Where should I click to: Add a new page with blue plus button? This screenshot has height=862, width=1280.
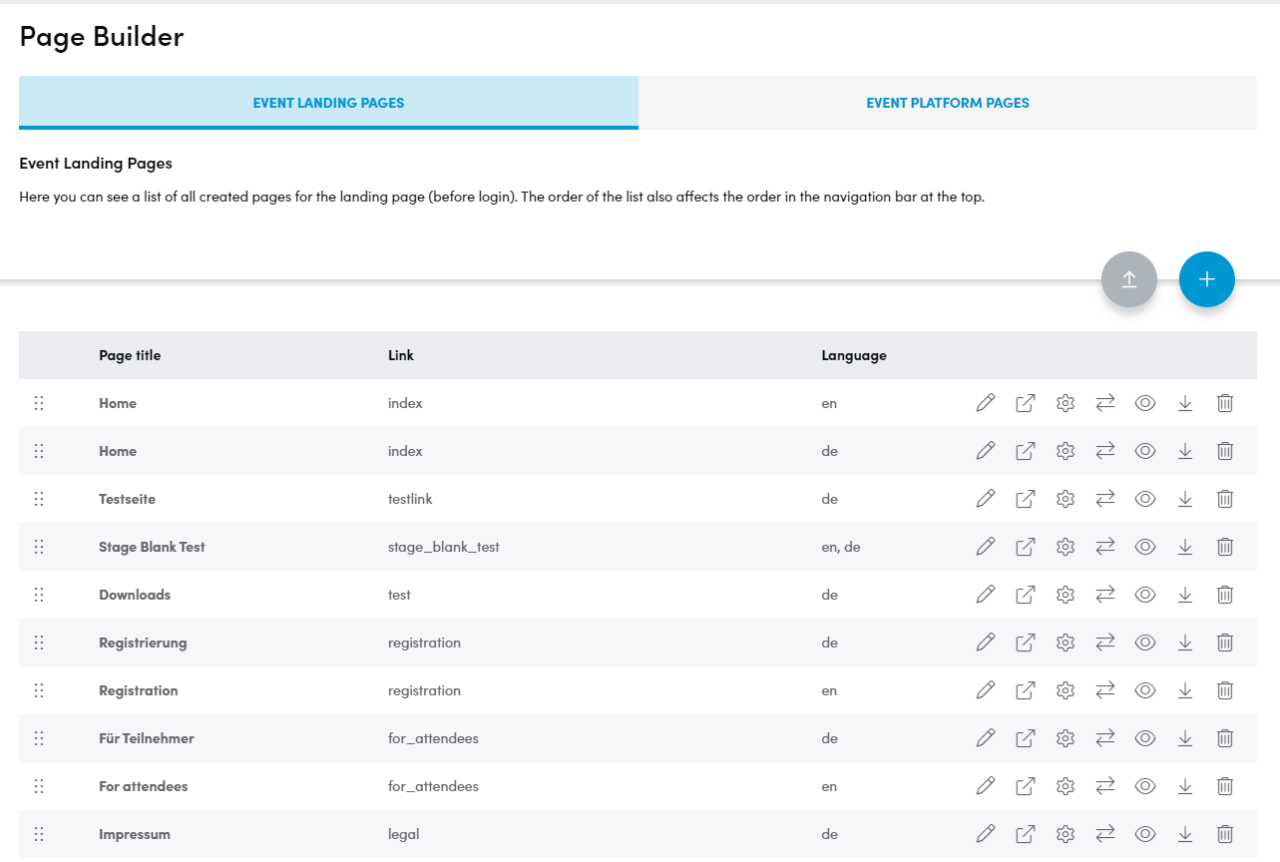(1207, 280)
